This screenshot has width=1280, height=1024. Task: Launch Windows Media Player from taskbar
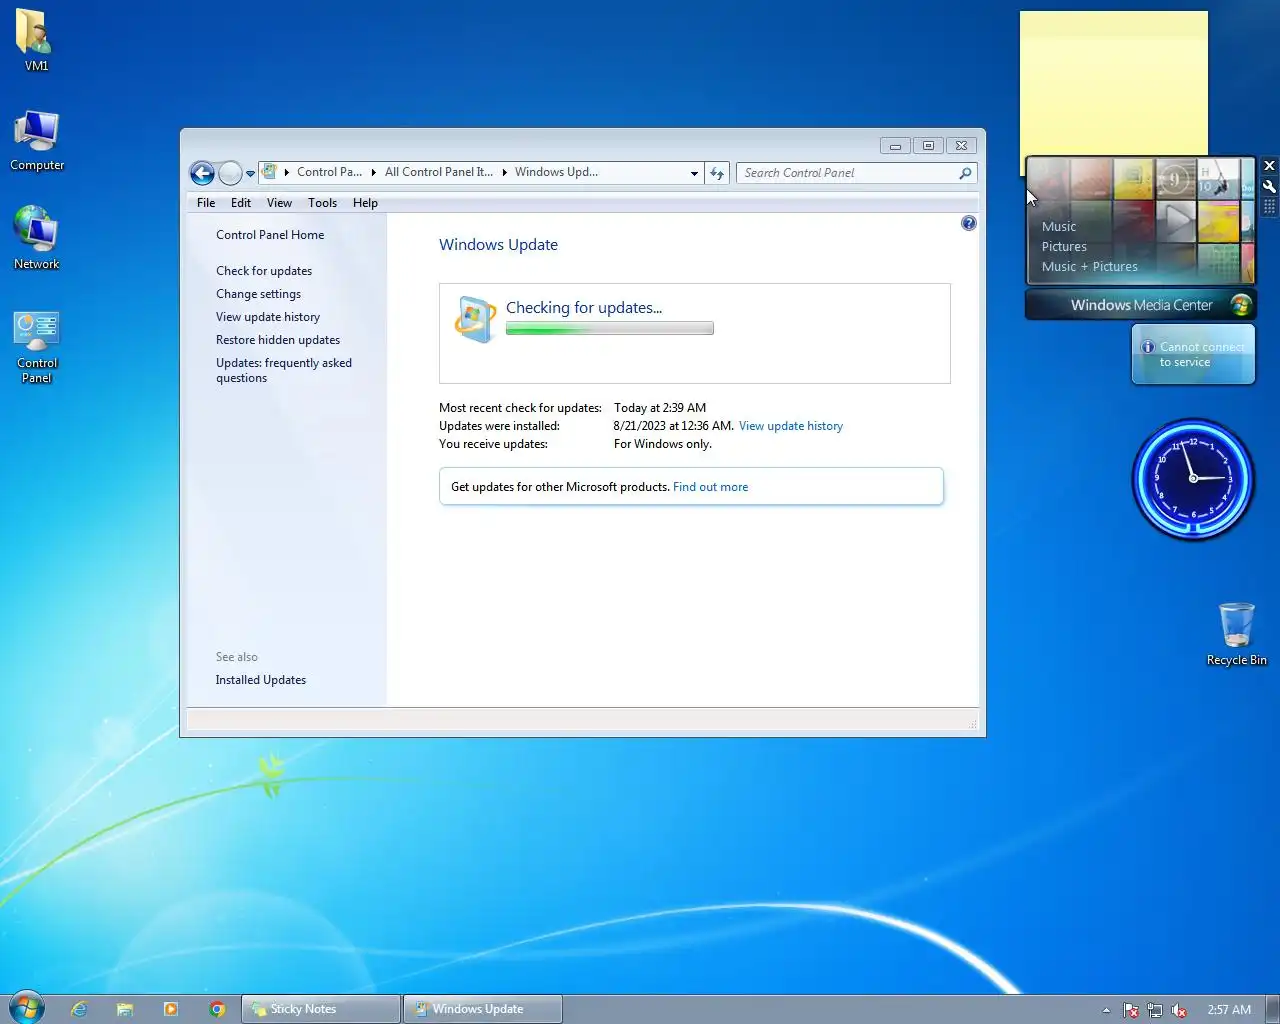[171, 1009]
